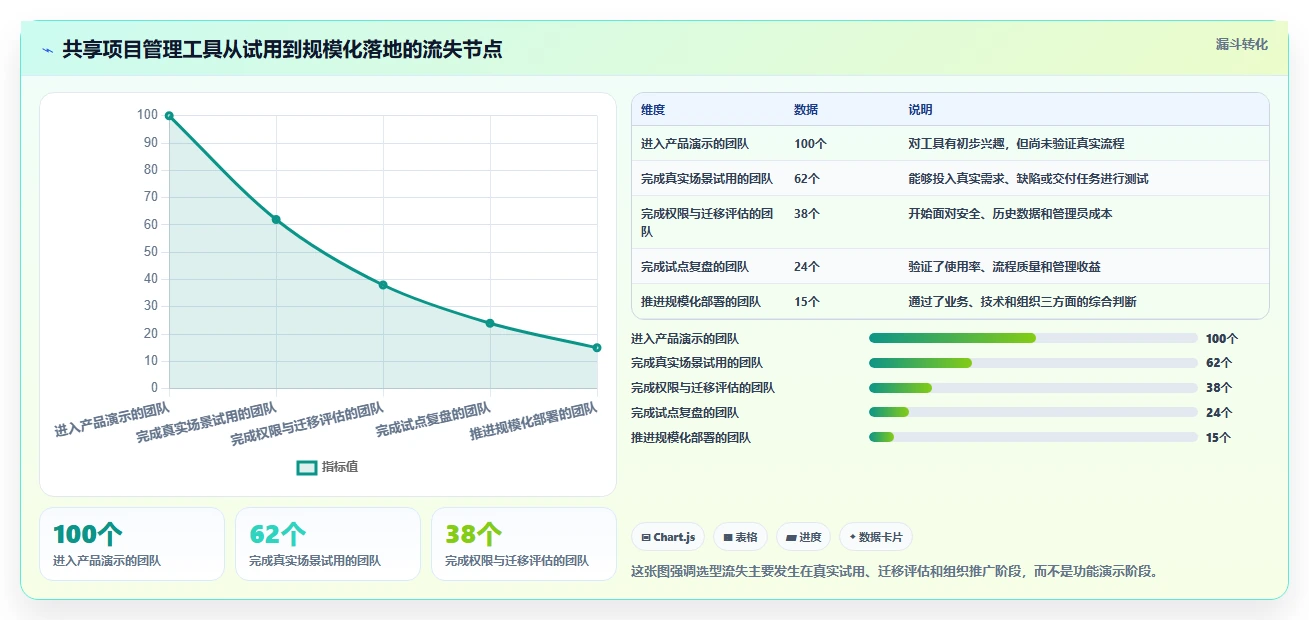Click table description 能够投入真实需求、缺陷或交付任务进行测试
The width and height of the screenshot is (1309, 620).
point(1028,179)
